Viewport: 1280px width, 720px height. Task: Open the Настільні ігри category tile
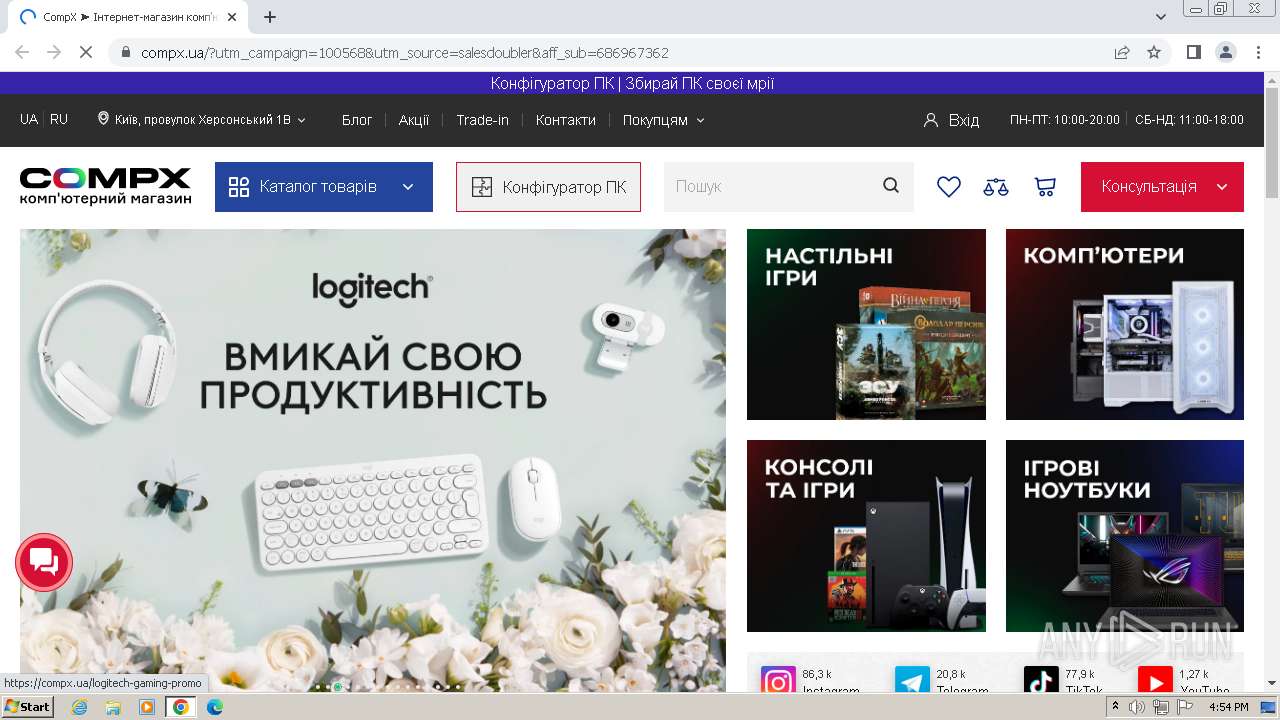tap(866, 324)
